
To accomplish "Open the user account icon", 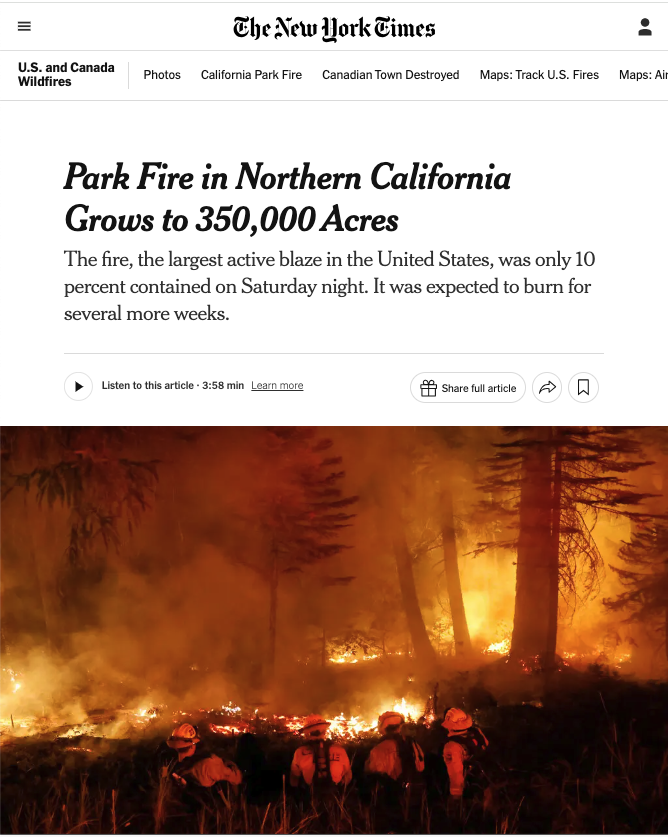I will 645,27.
